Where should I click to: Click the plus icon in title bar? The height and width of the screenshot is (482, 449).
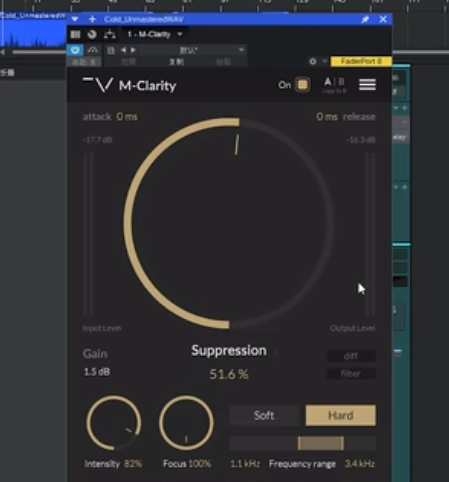pos(92,19)
